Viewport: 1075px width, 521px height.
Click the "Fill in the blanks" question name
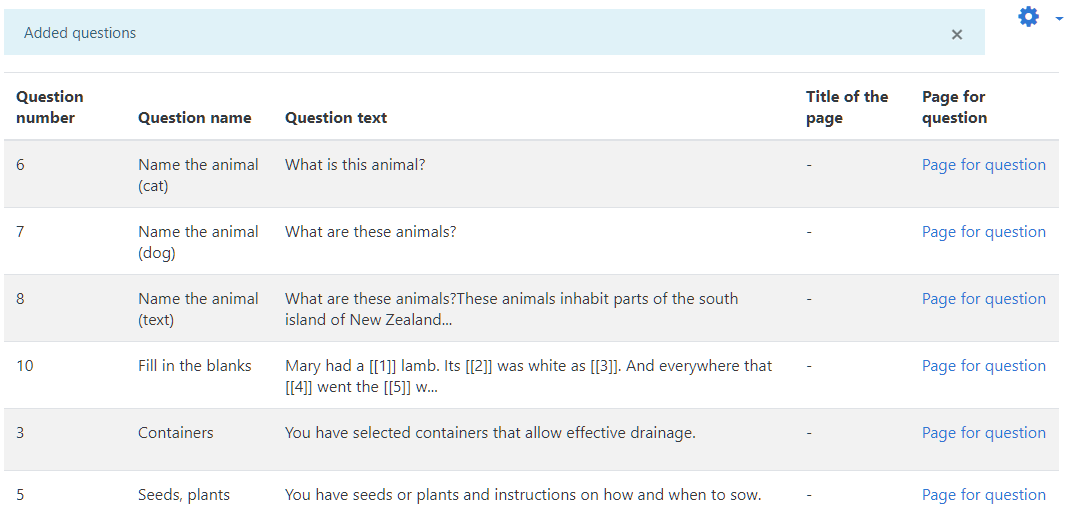195,366
